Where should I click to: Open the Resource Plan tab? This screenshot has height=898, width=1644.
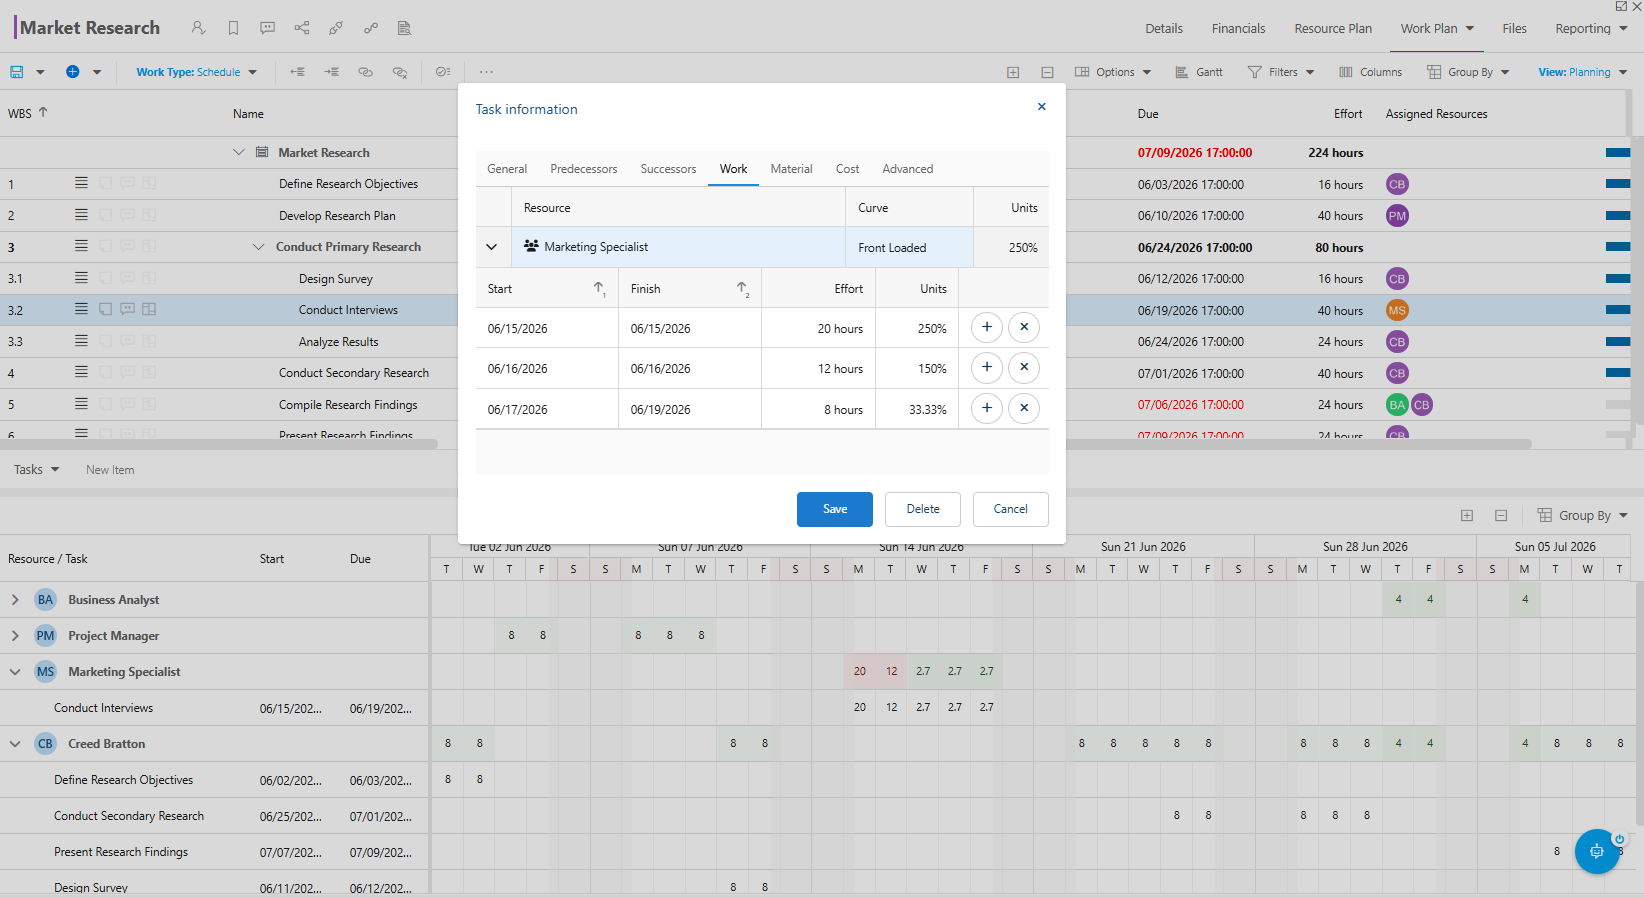point(1333,28)
